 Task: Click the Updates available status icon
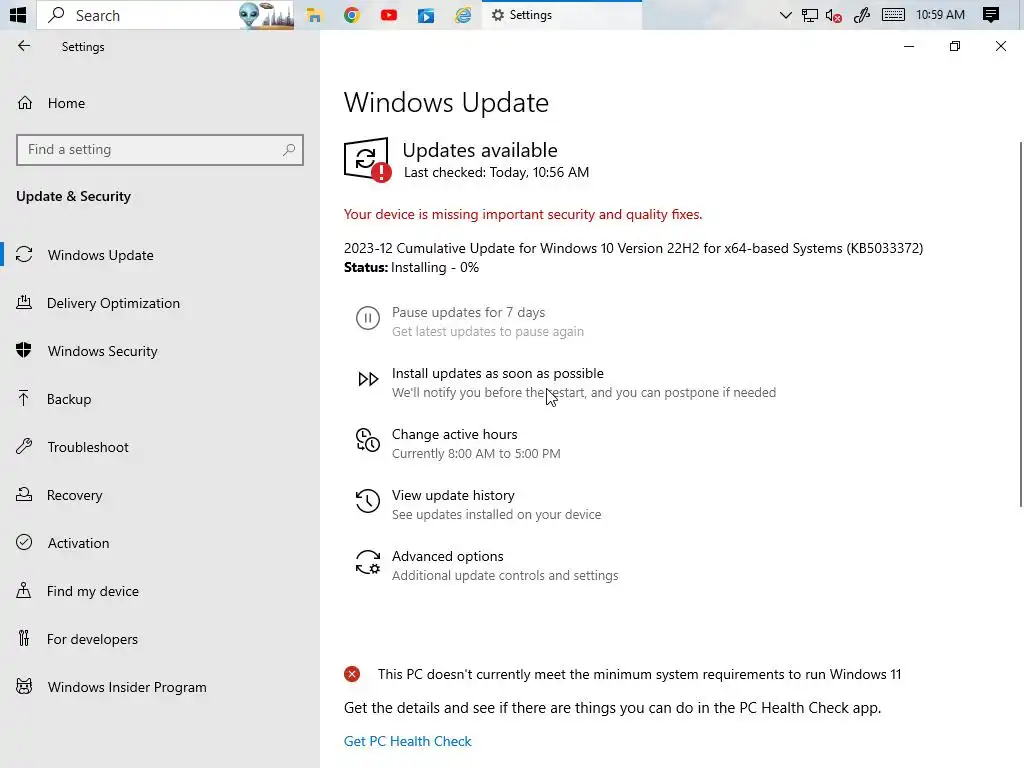tap(367, 159)
